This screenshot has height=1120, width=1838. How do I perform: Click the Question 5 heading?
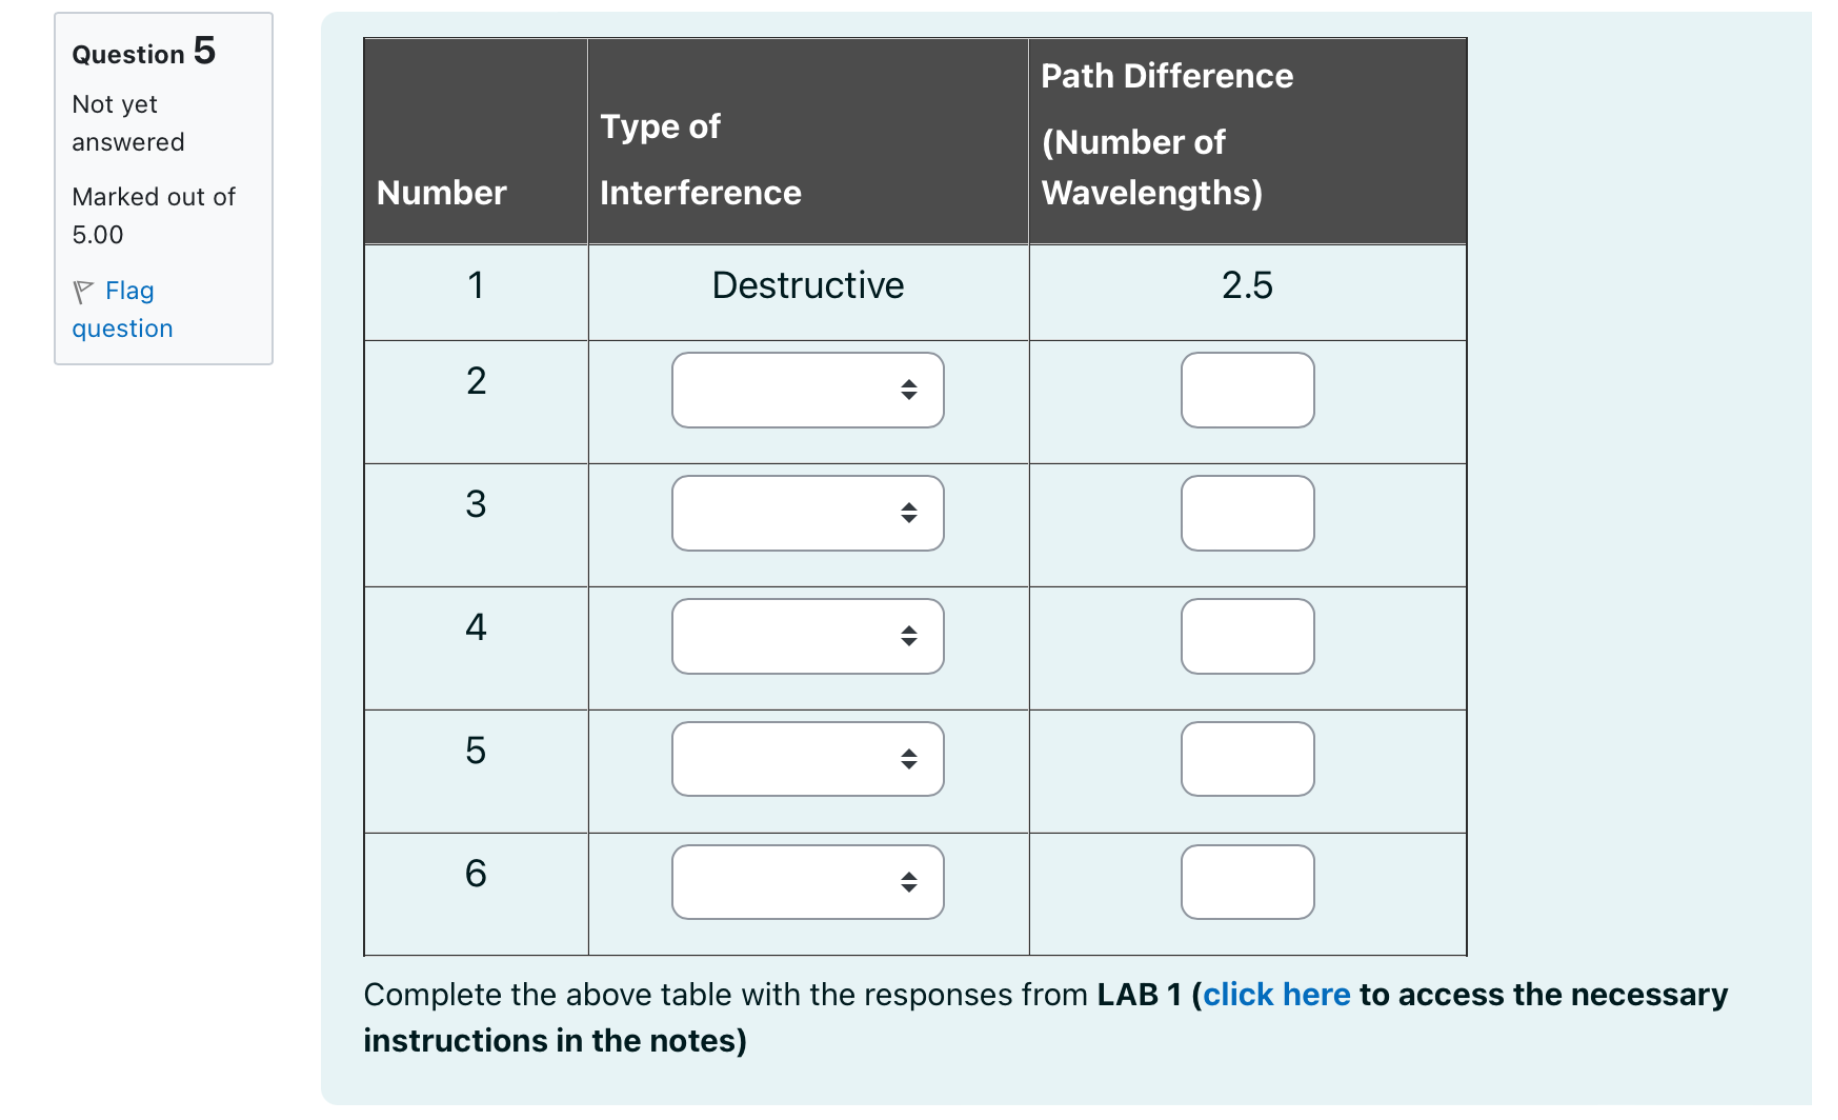(142, 52)
